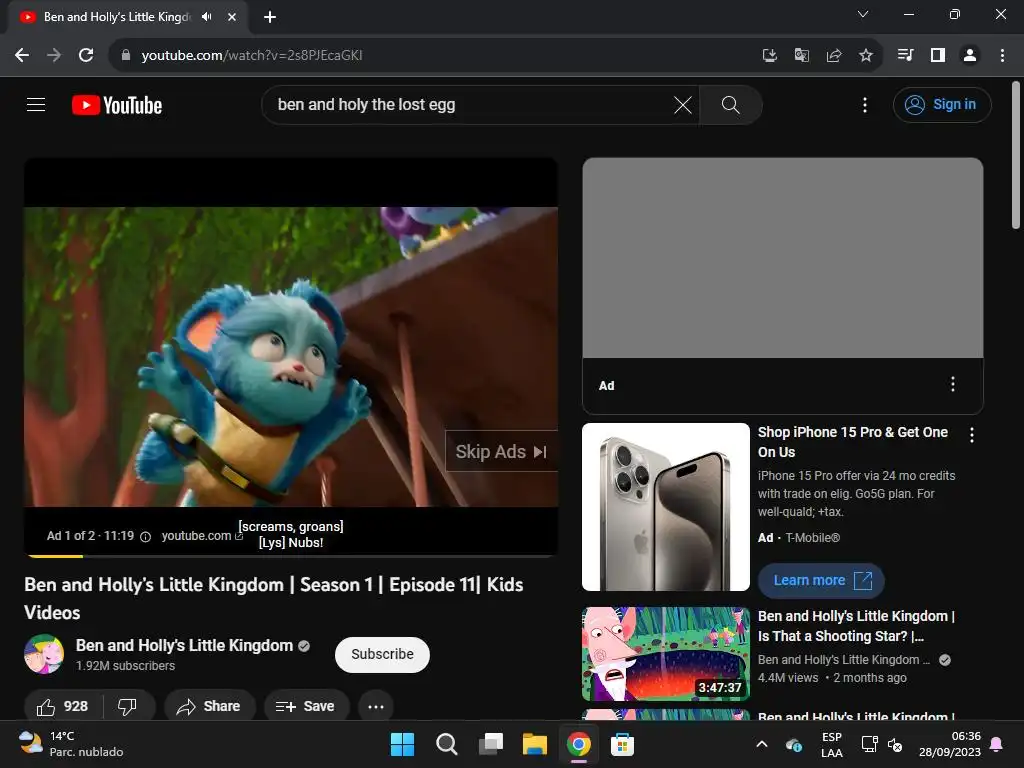Close the Ben and Holly tab
The width and height of the screenshot is (1024, 768).
click(x=232, y=17)
